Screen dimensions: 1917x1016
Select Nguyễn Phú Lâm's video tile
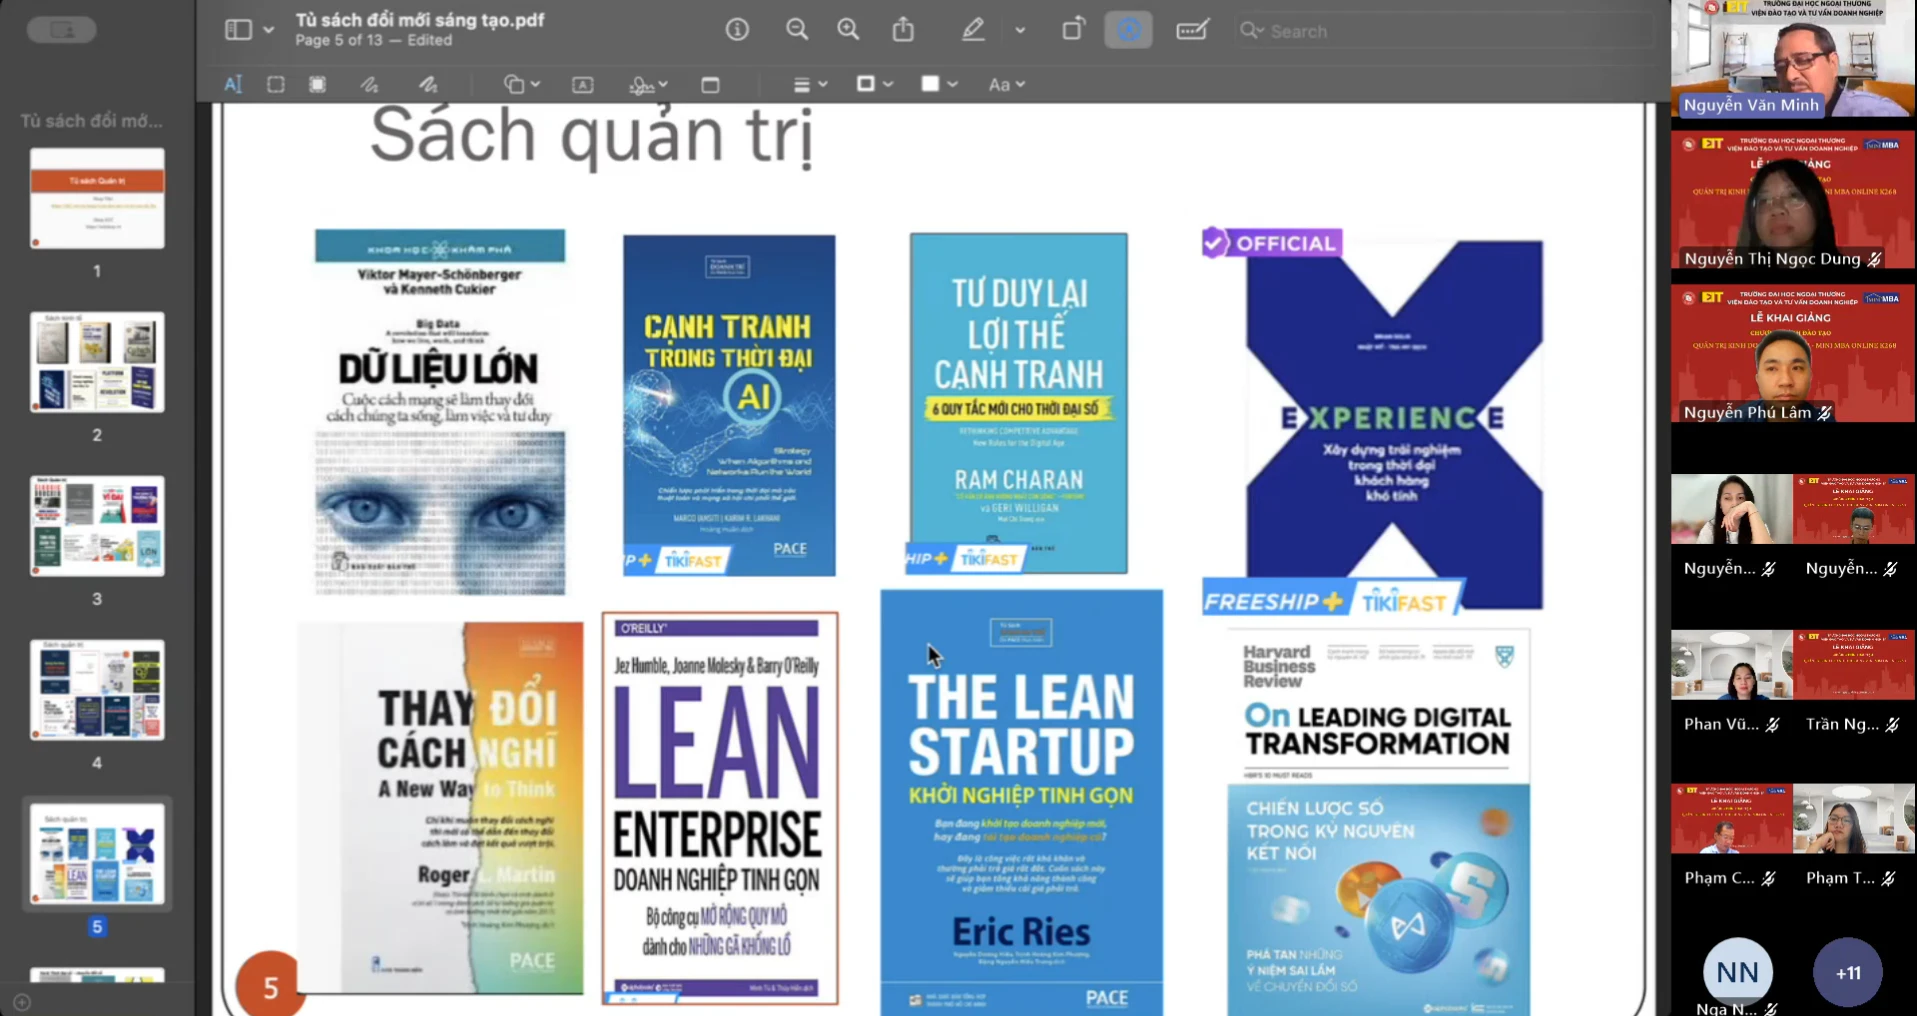pyautogui.click(x=1792, y=354)
